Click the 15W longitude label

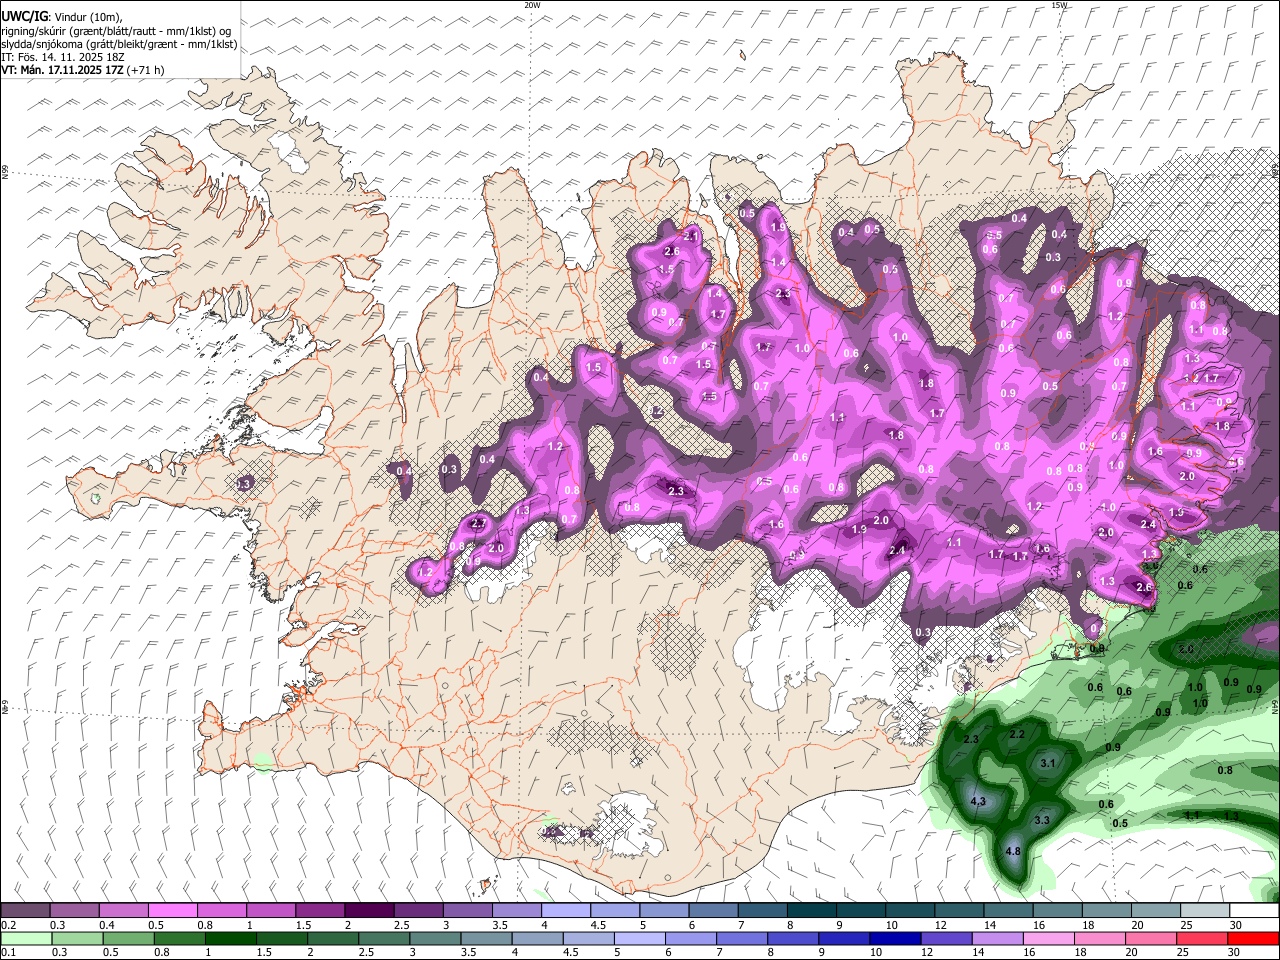(x=1060, y=5)
